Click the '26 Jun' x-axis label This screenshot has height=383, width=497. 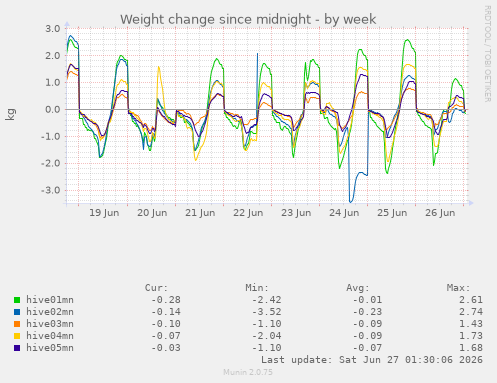pos(440,213)
